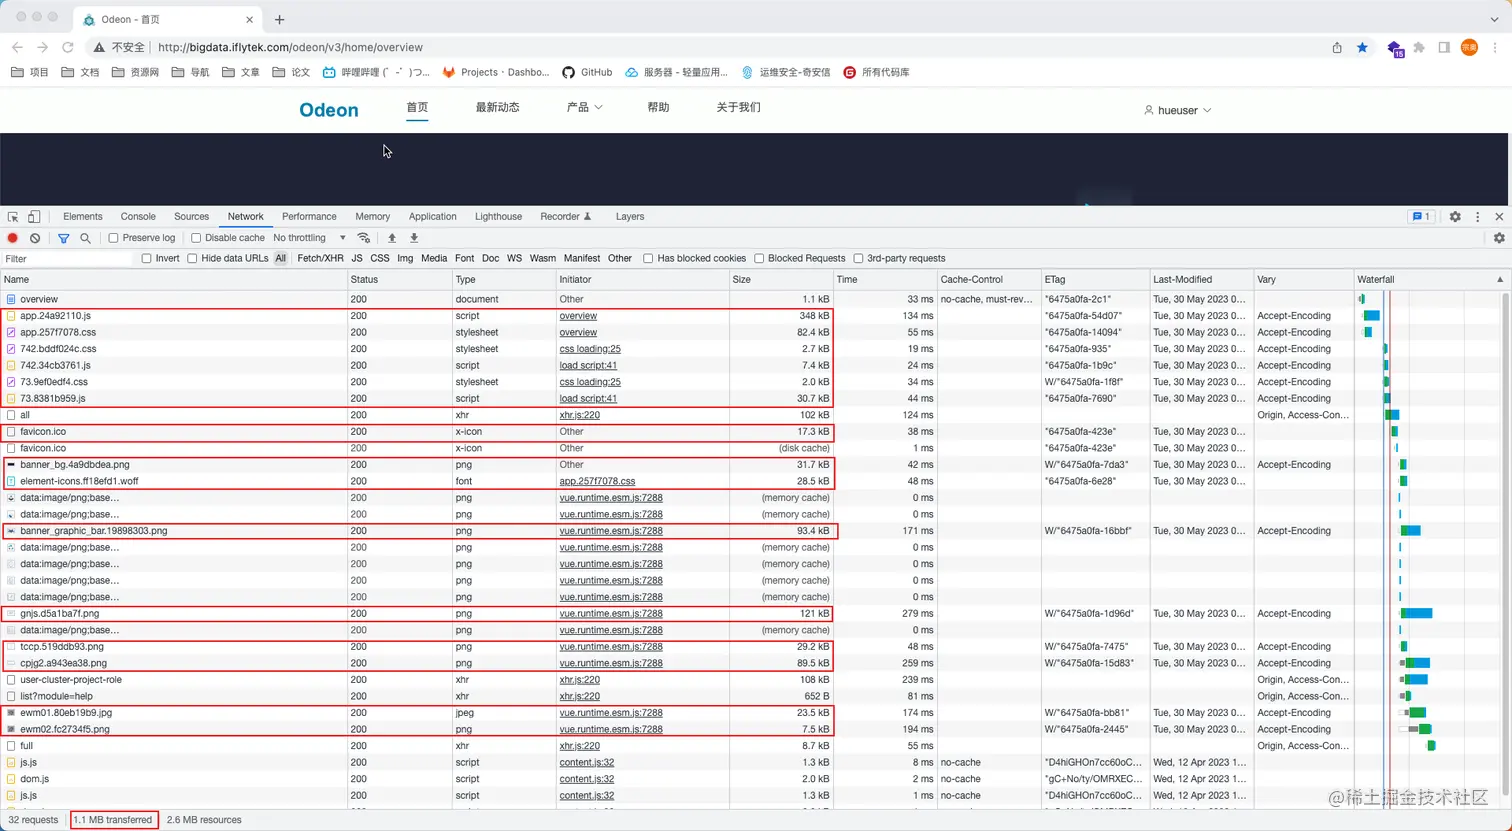1512x831 pixels.
Task: Enable Disable cache checkbox
Action: pos(196,238)
